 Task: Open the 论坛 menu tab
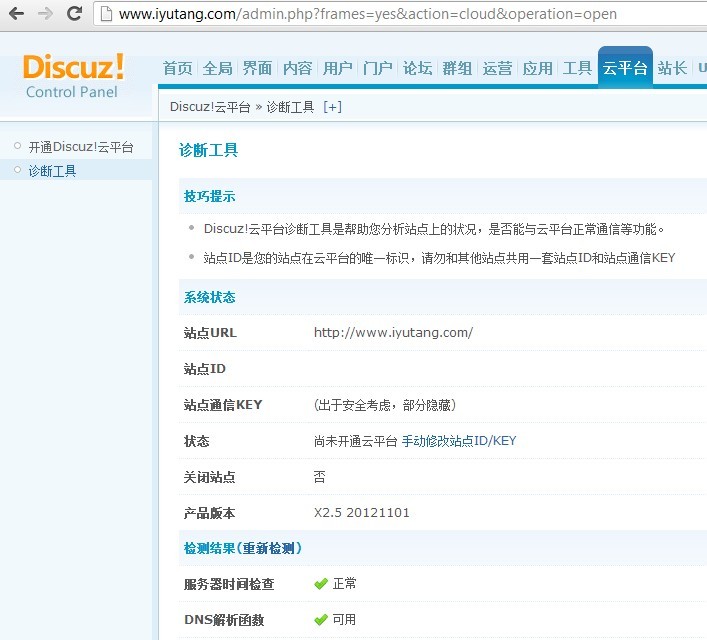tap(418, 69)
